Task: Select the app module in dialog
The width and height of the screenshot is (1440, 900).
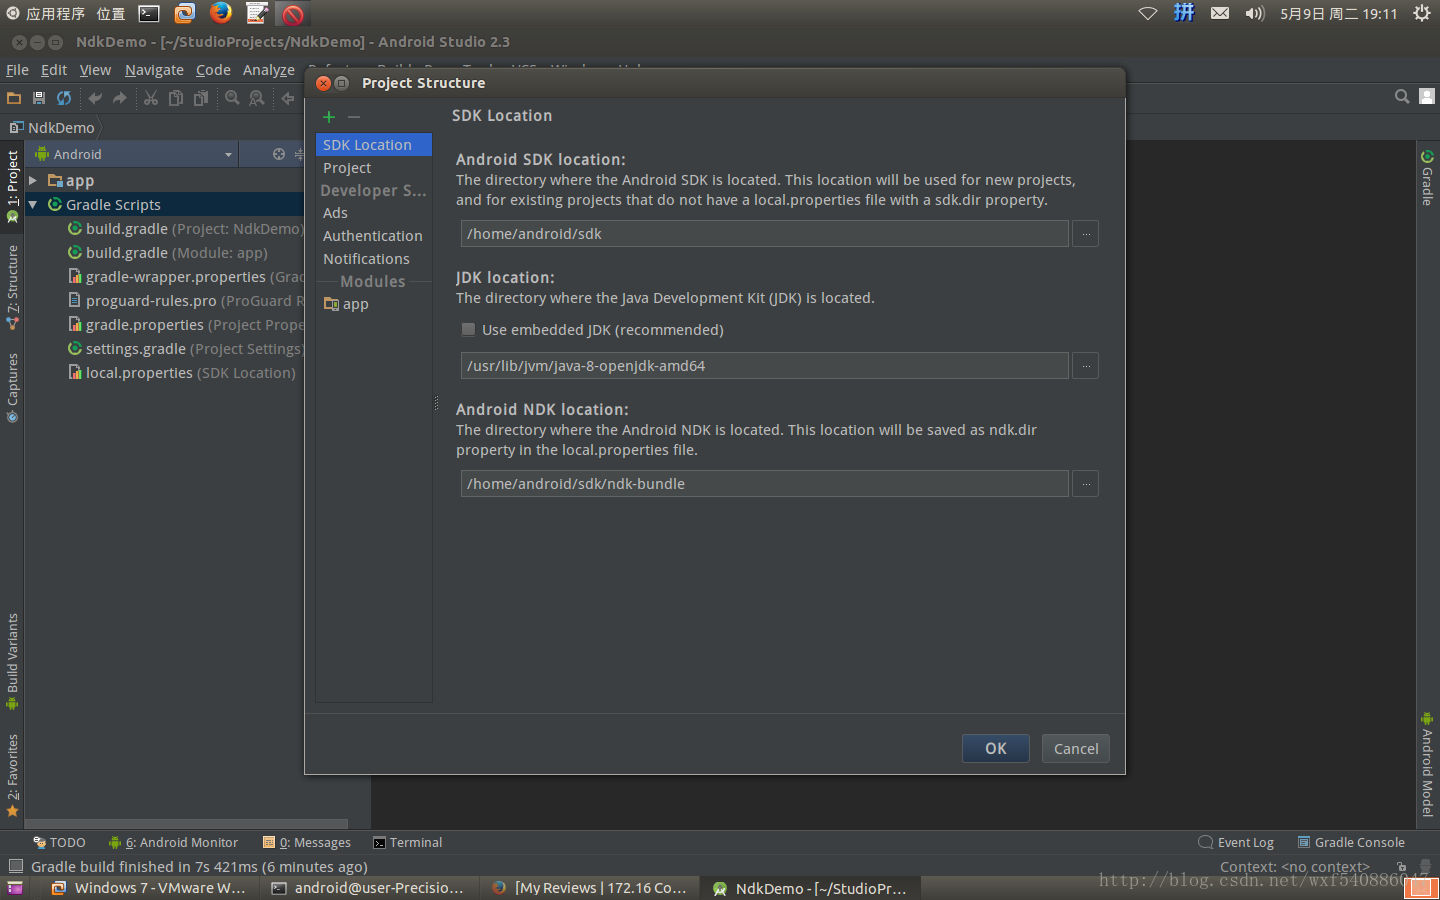Action: (374, 304)
